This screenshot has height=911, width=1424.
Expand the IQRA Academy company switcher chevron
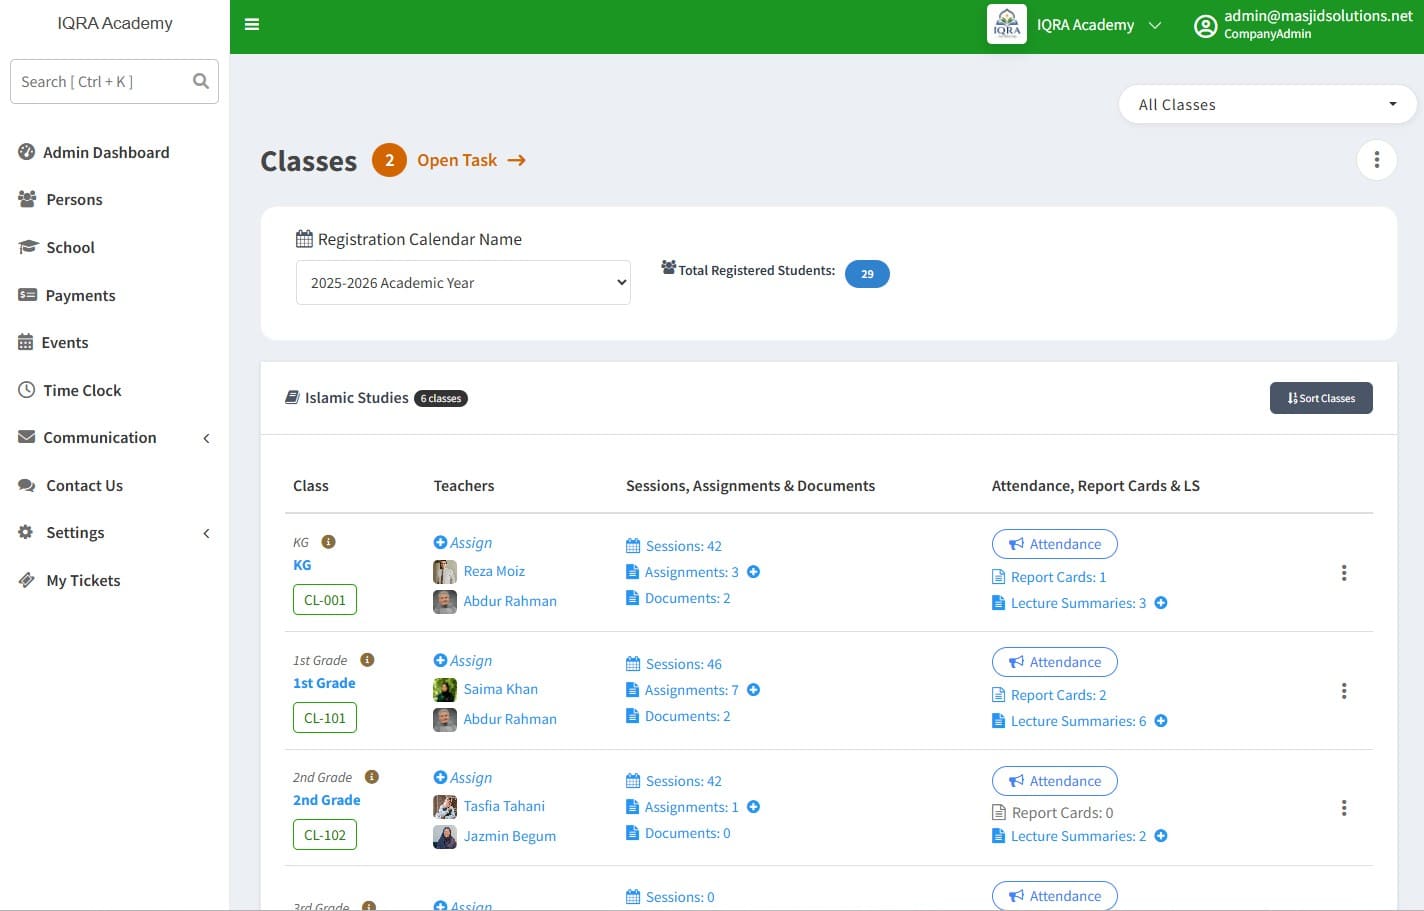(x=1155, y=25)
